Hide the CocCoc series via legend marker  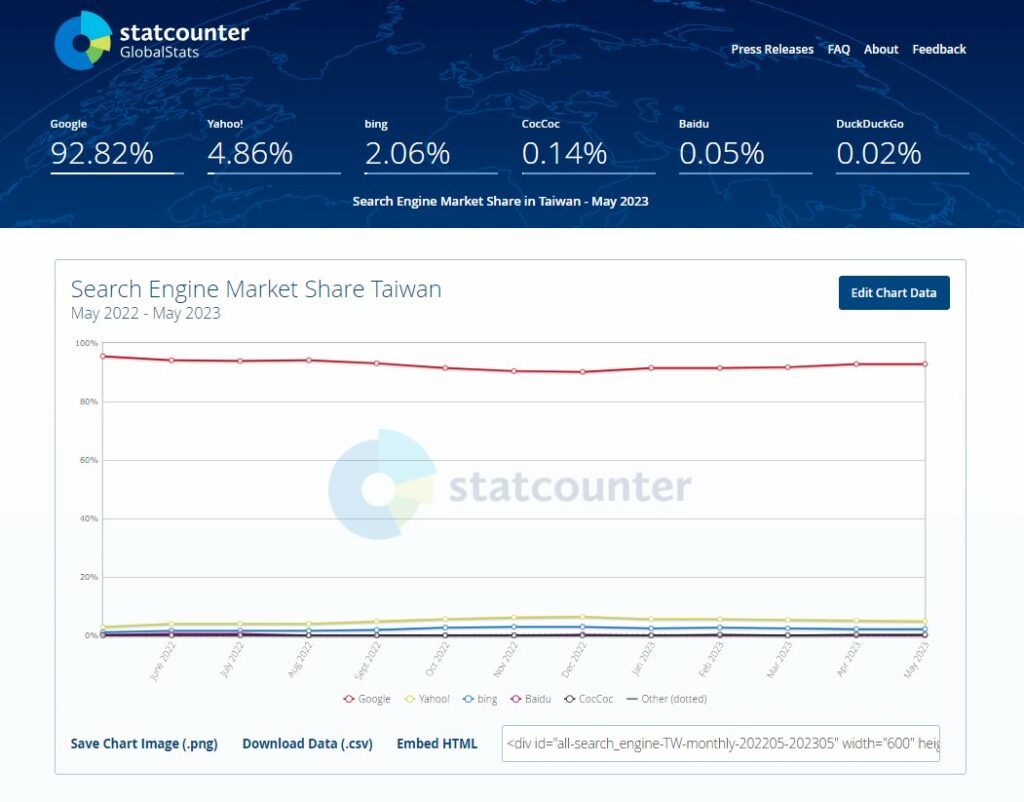click(x=570, y=699)
